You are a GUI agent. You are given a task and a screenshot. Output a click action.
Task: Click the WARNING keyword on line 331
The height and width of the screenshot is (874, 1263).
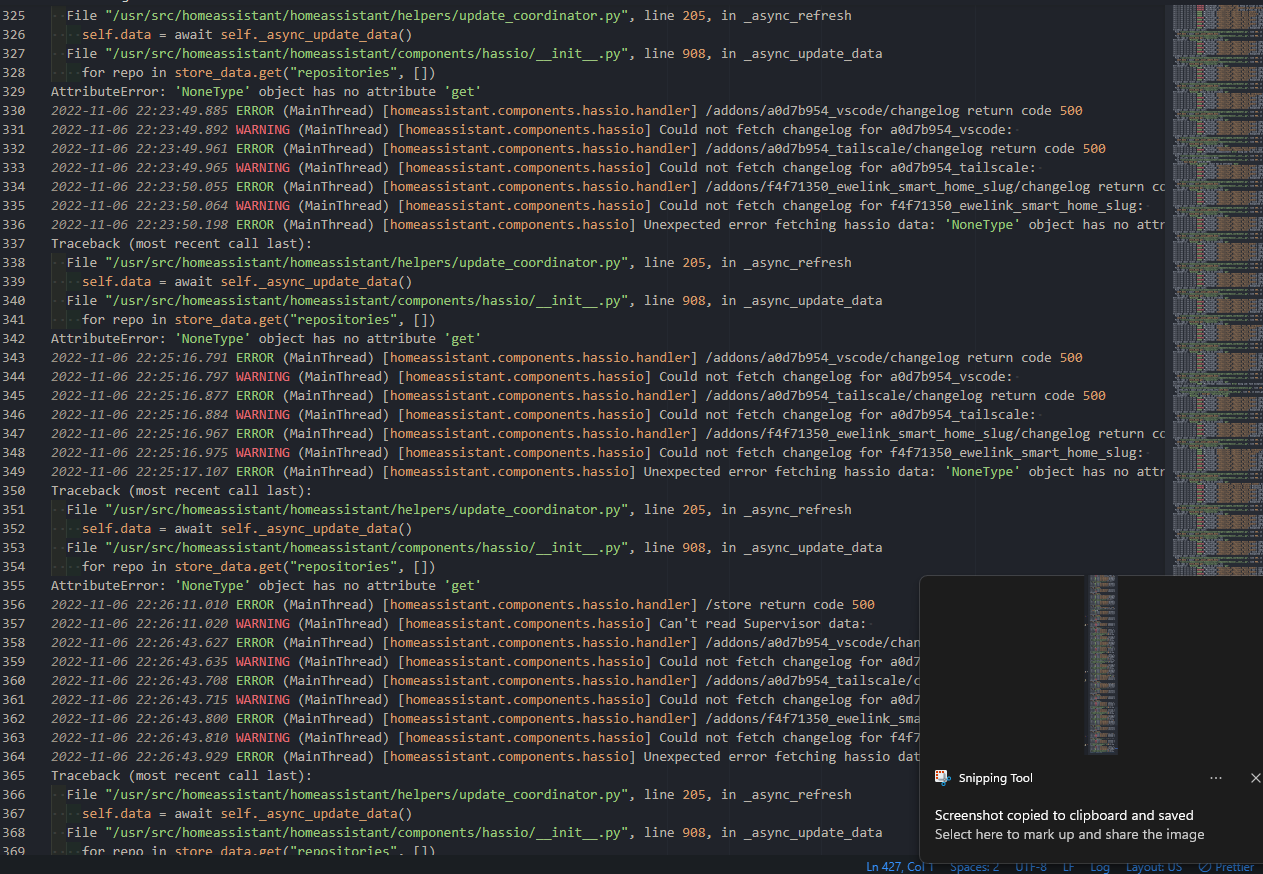[x=263, y=130]
